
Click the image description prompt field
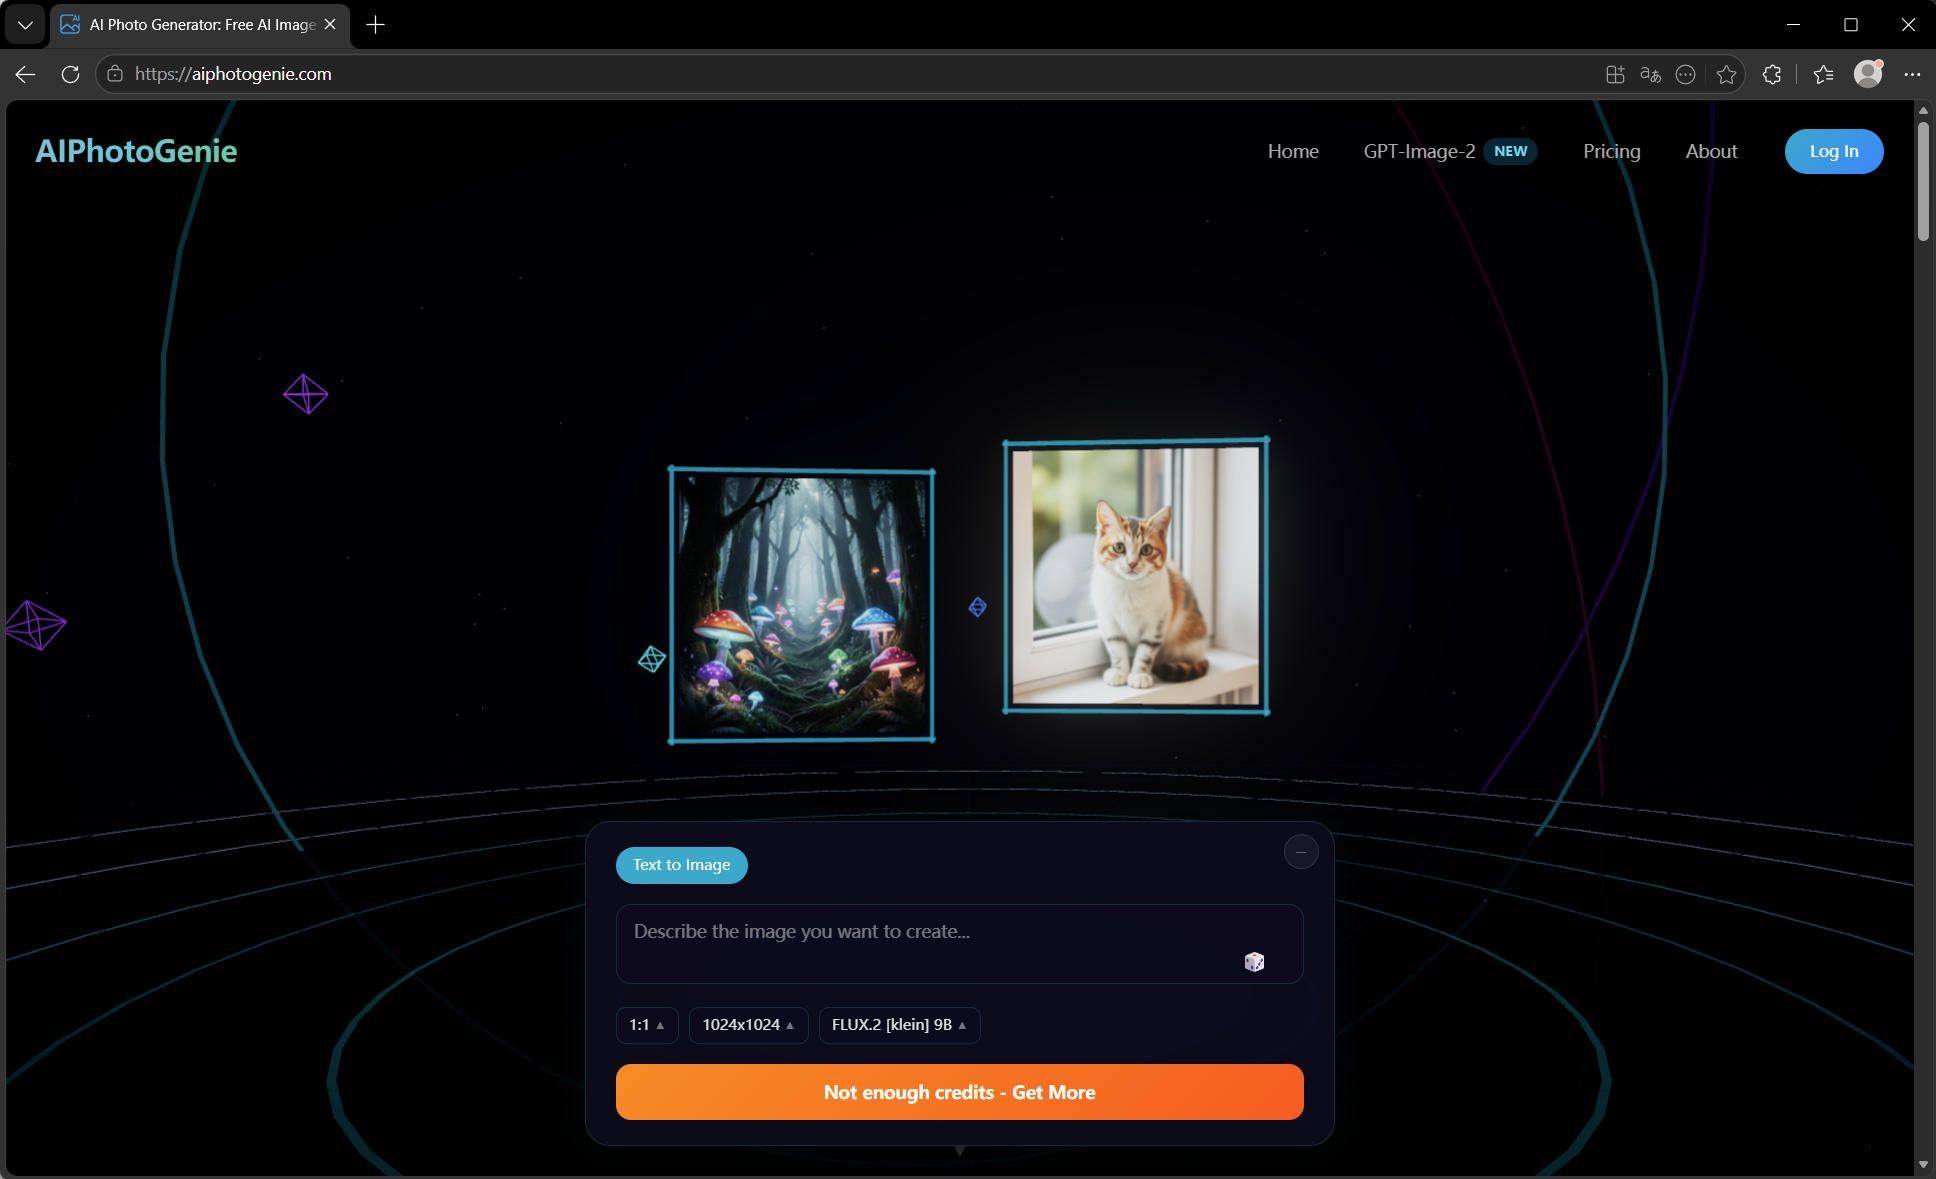[959, 944]
